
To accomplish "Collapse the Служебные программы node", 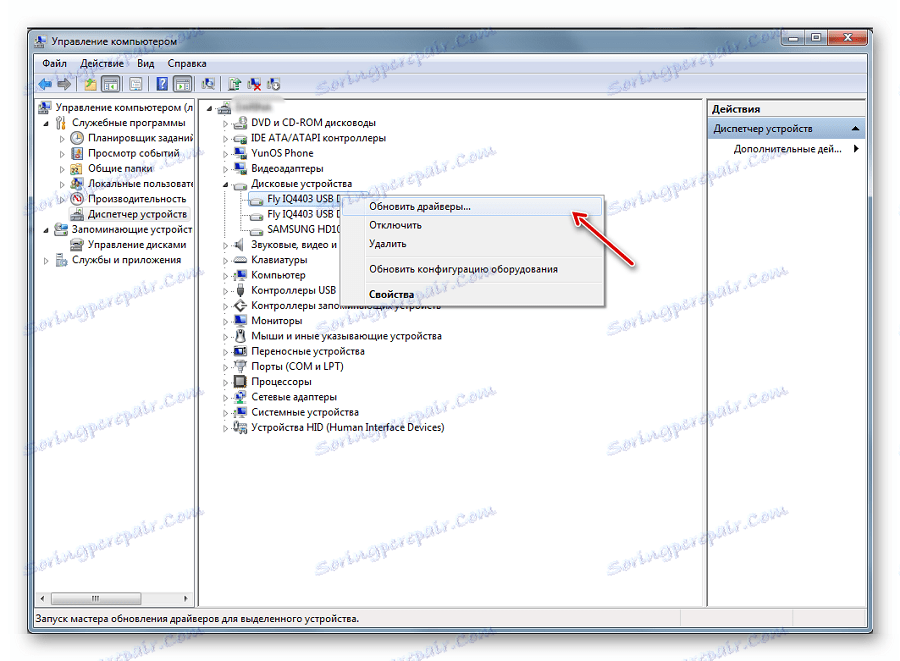I will tap(46, 123).
